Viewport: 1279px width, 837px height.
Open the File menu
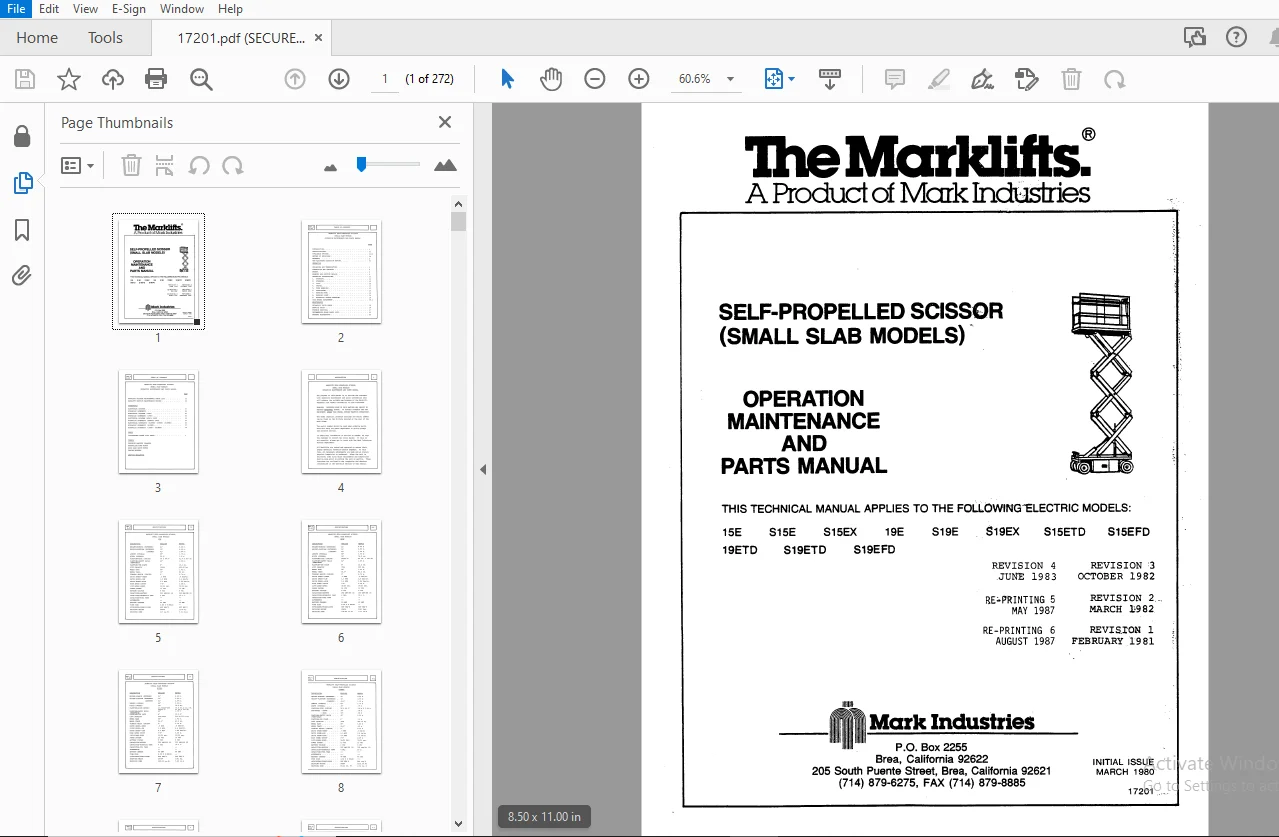coord(16,9)
